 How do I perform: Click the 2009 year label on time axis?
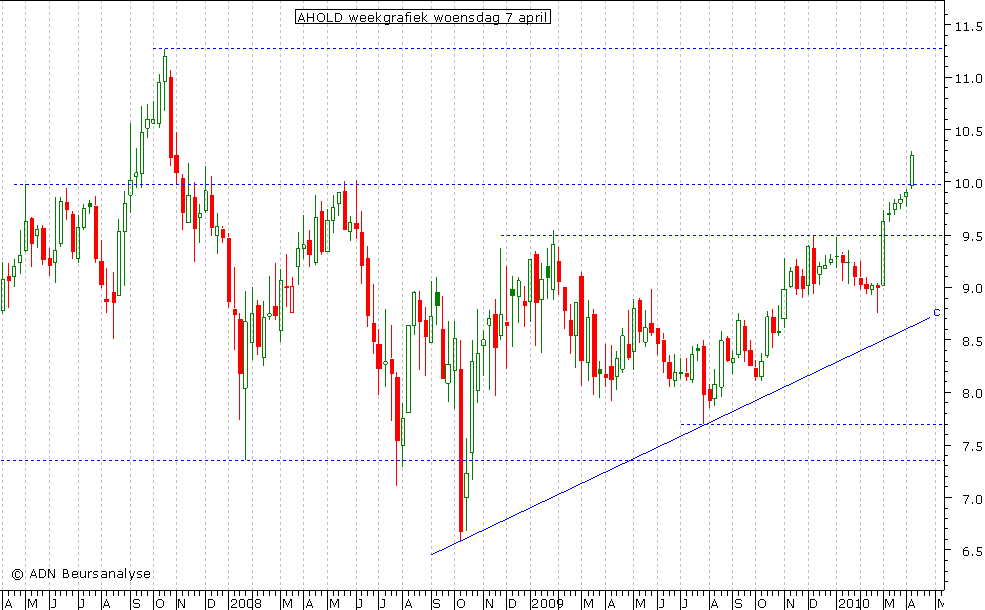coord(547,603)
